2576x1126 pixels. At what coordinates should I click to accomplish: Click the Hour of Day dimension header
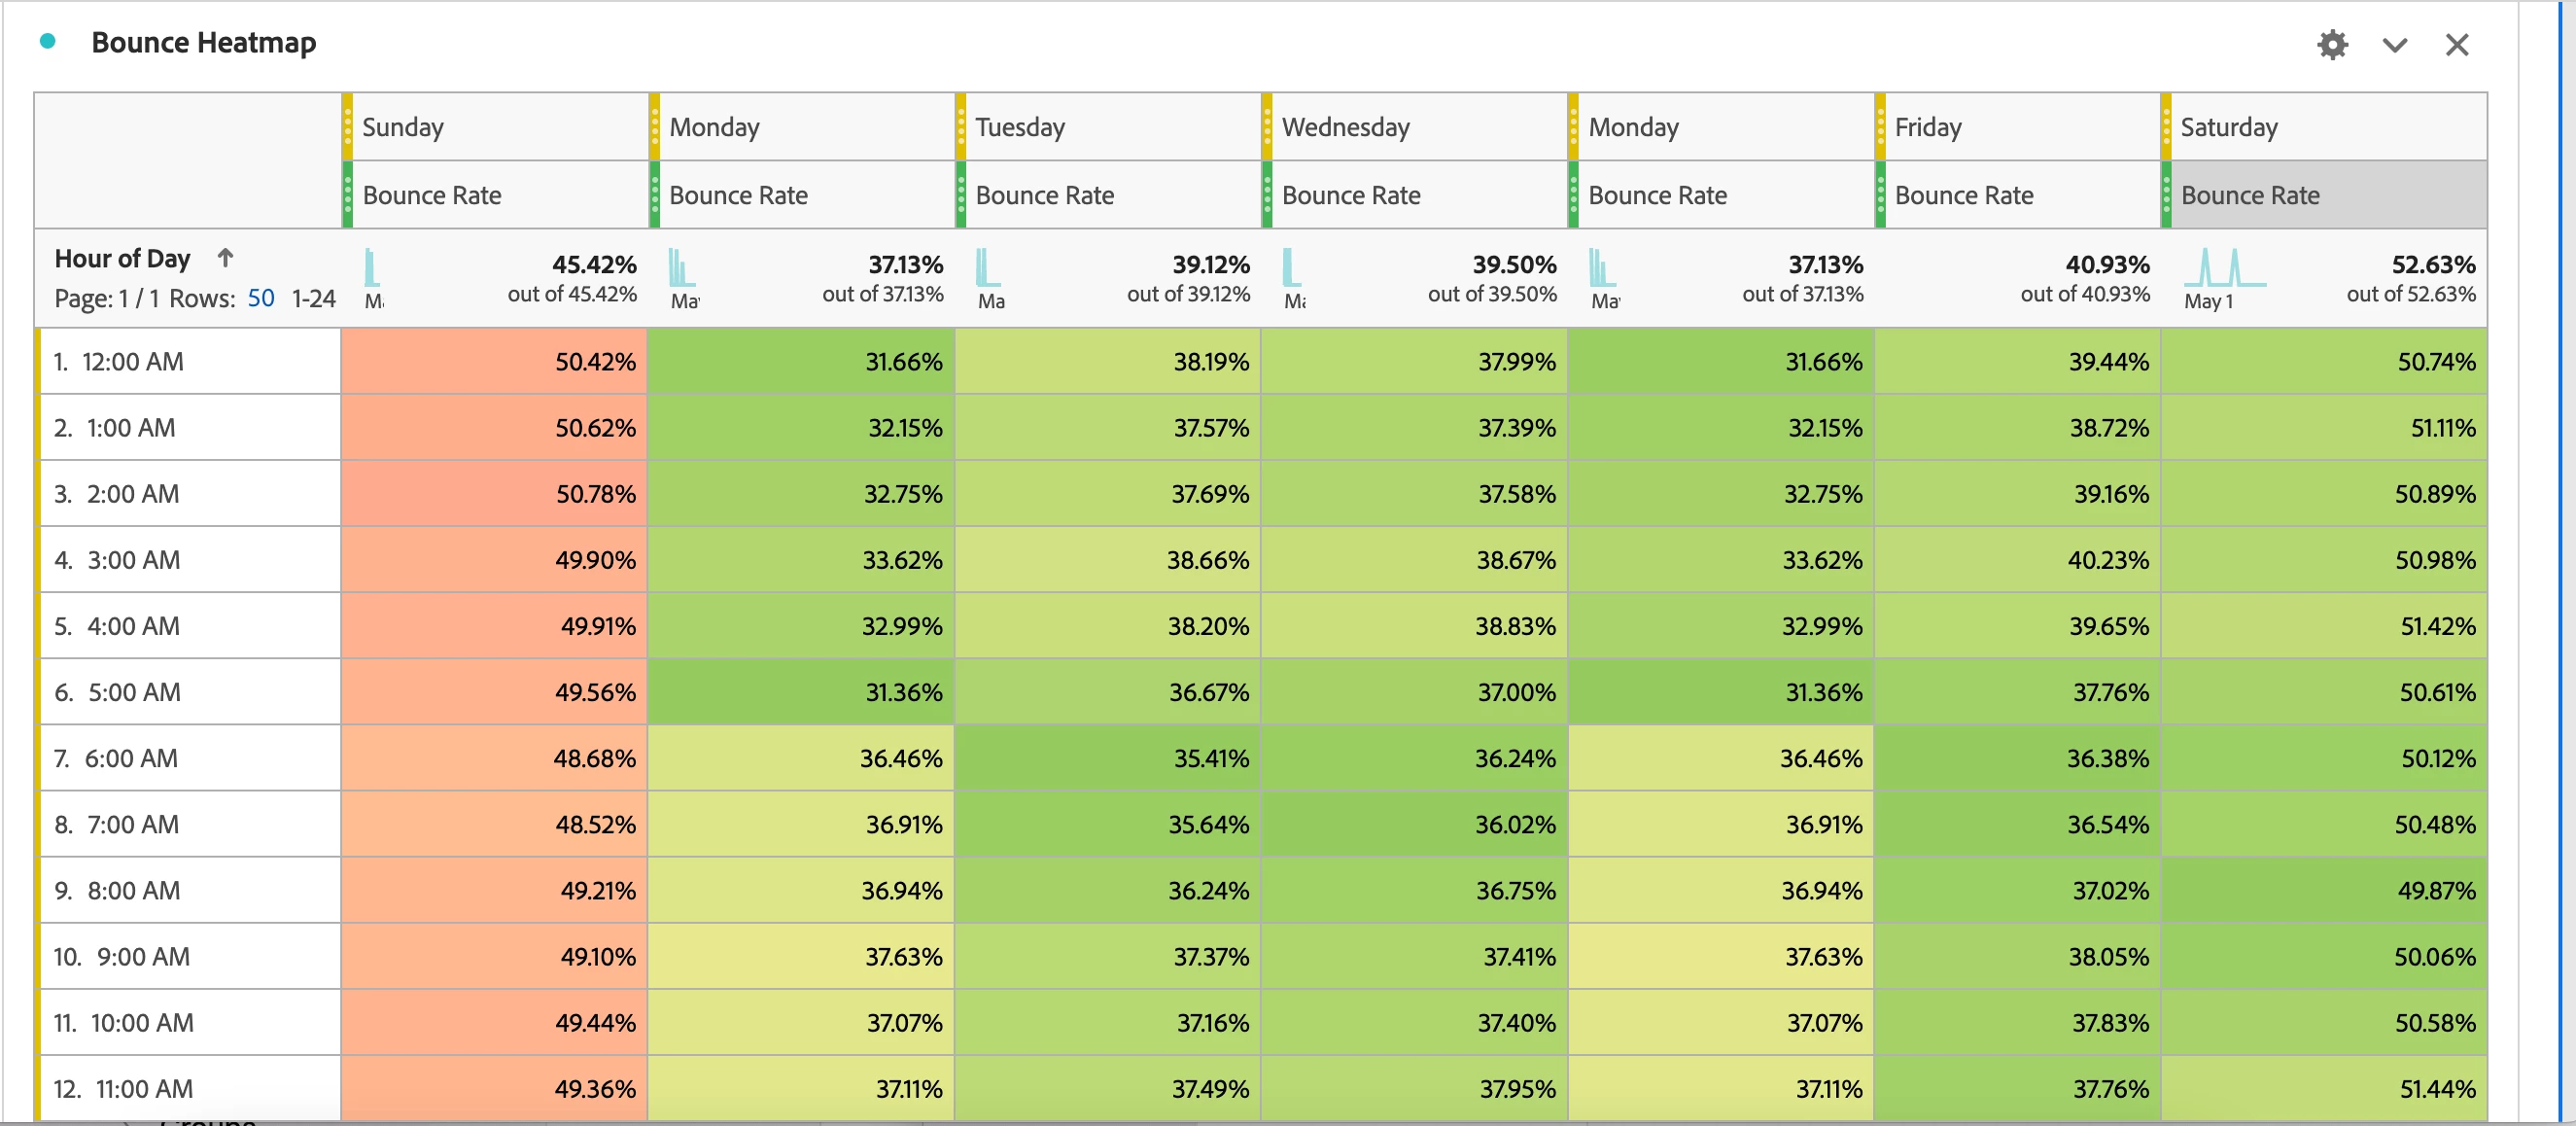pos(122,258)
